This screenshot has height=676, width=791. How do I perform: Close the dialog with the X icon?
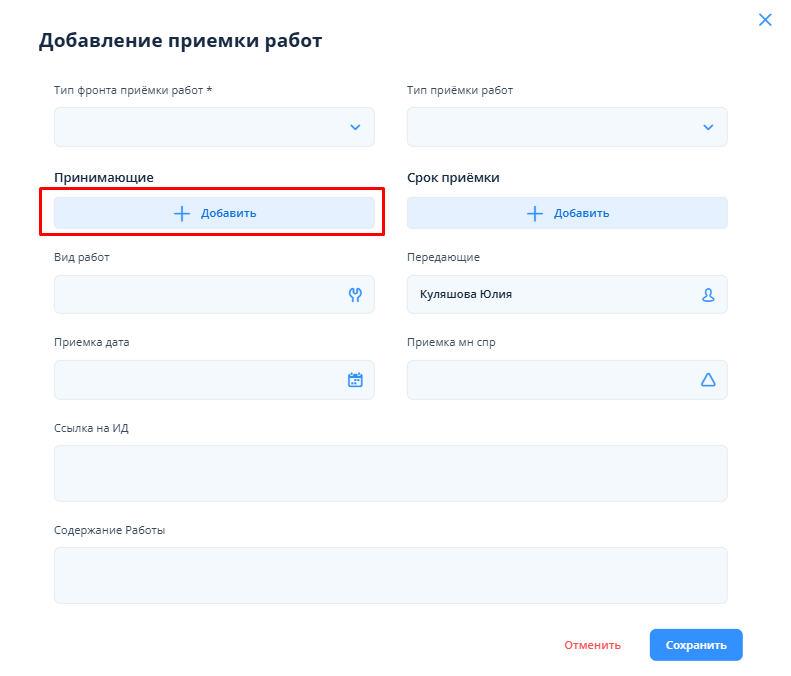click(765, 20)
